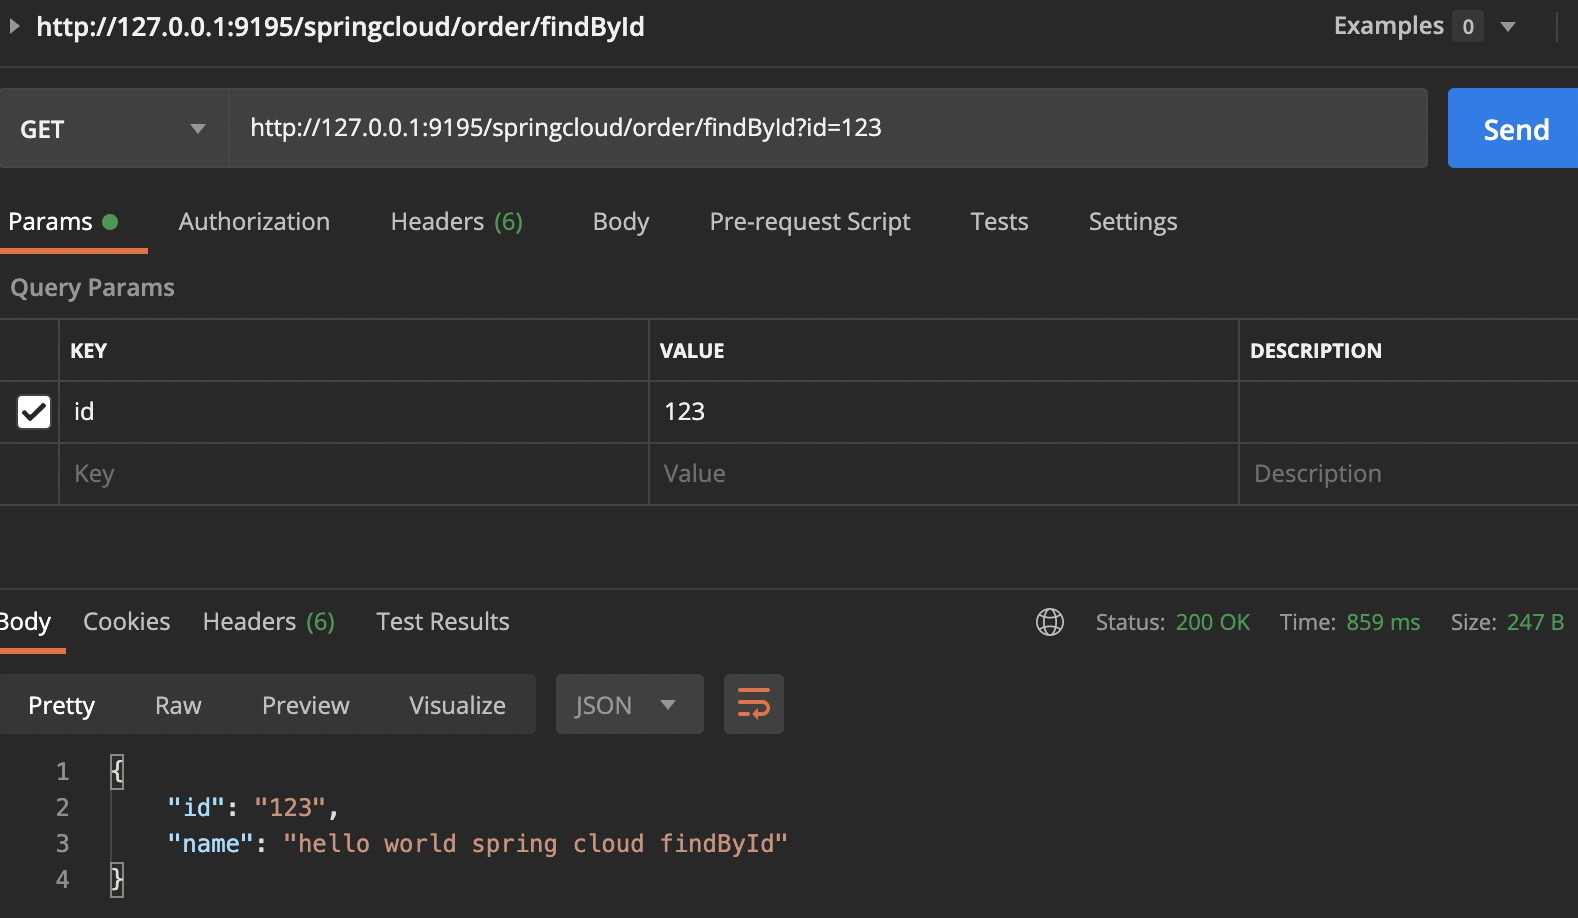This screenshot has height=918, width=1578.
Task: Select the response Body tab
Action: coord(26,621)
